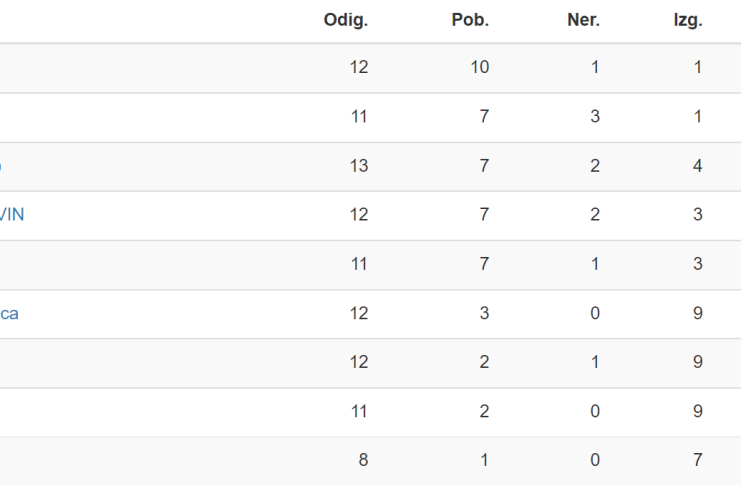Select the Izg. cell showing 4
741x486 pixels.
698,166
